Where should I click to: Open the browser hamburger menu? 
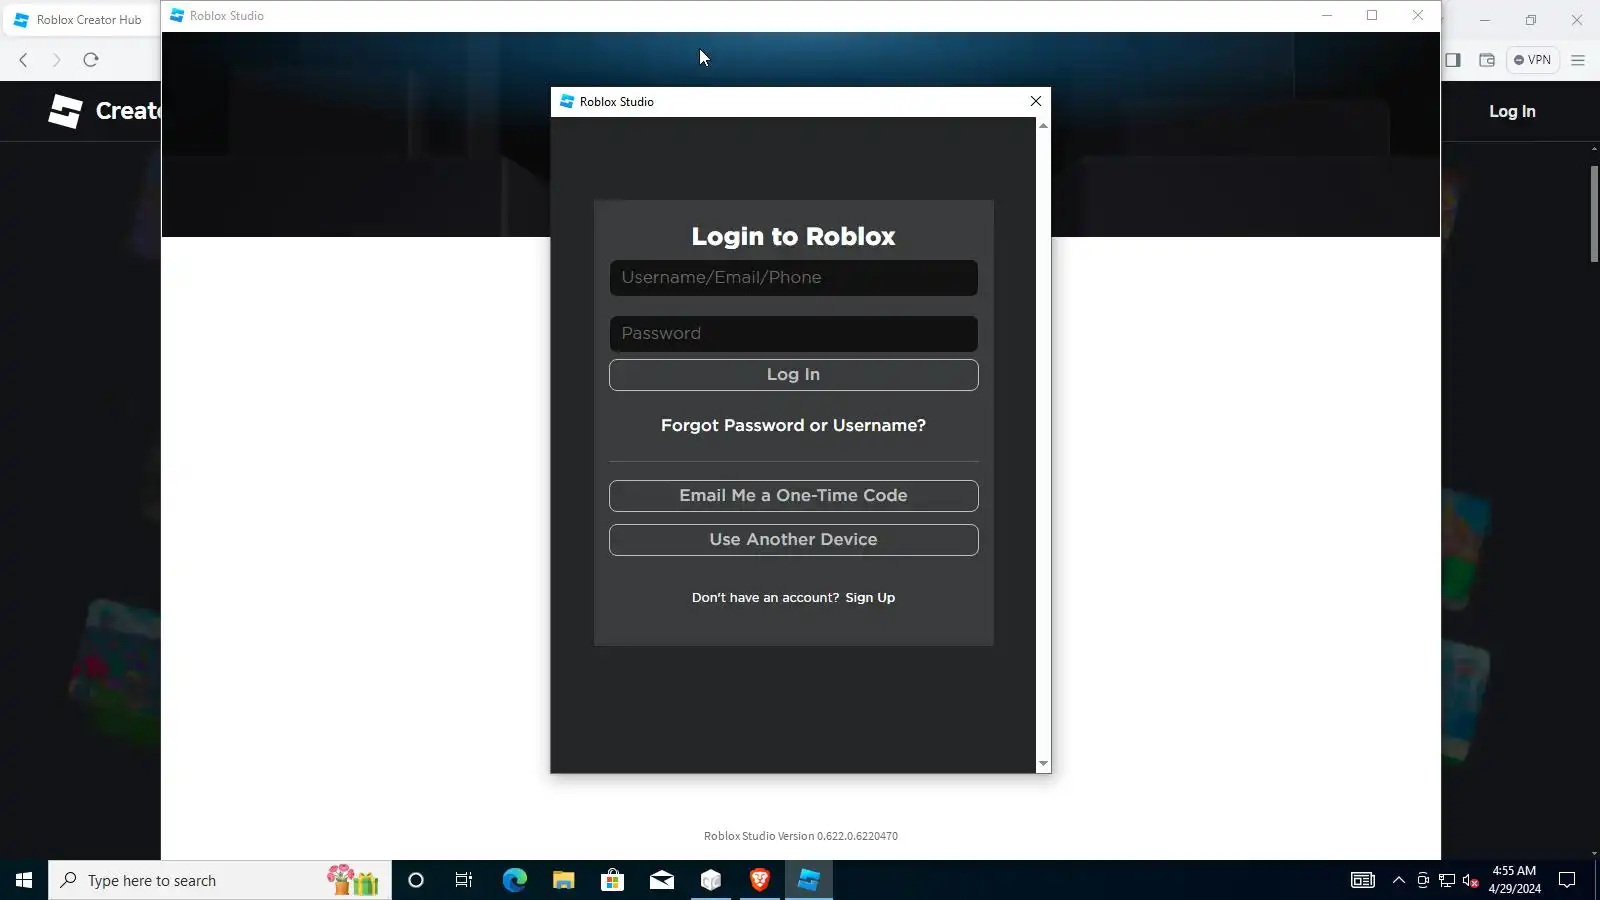pyautogui.click(x=1578, y=60)
